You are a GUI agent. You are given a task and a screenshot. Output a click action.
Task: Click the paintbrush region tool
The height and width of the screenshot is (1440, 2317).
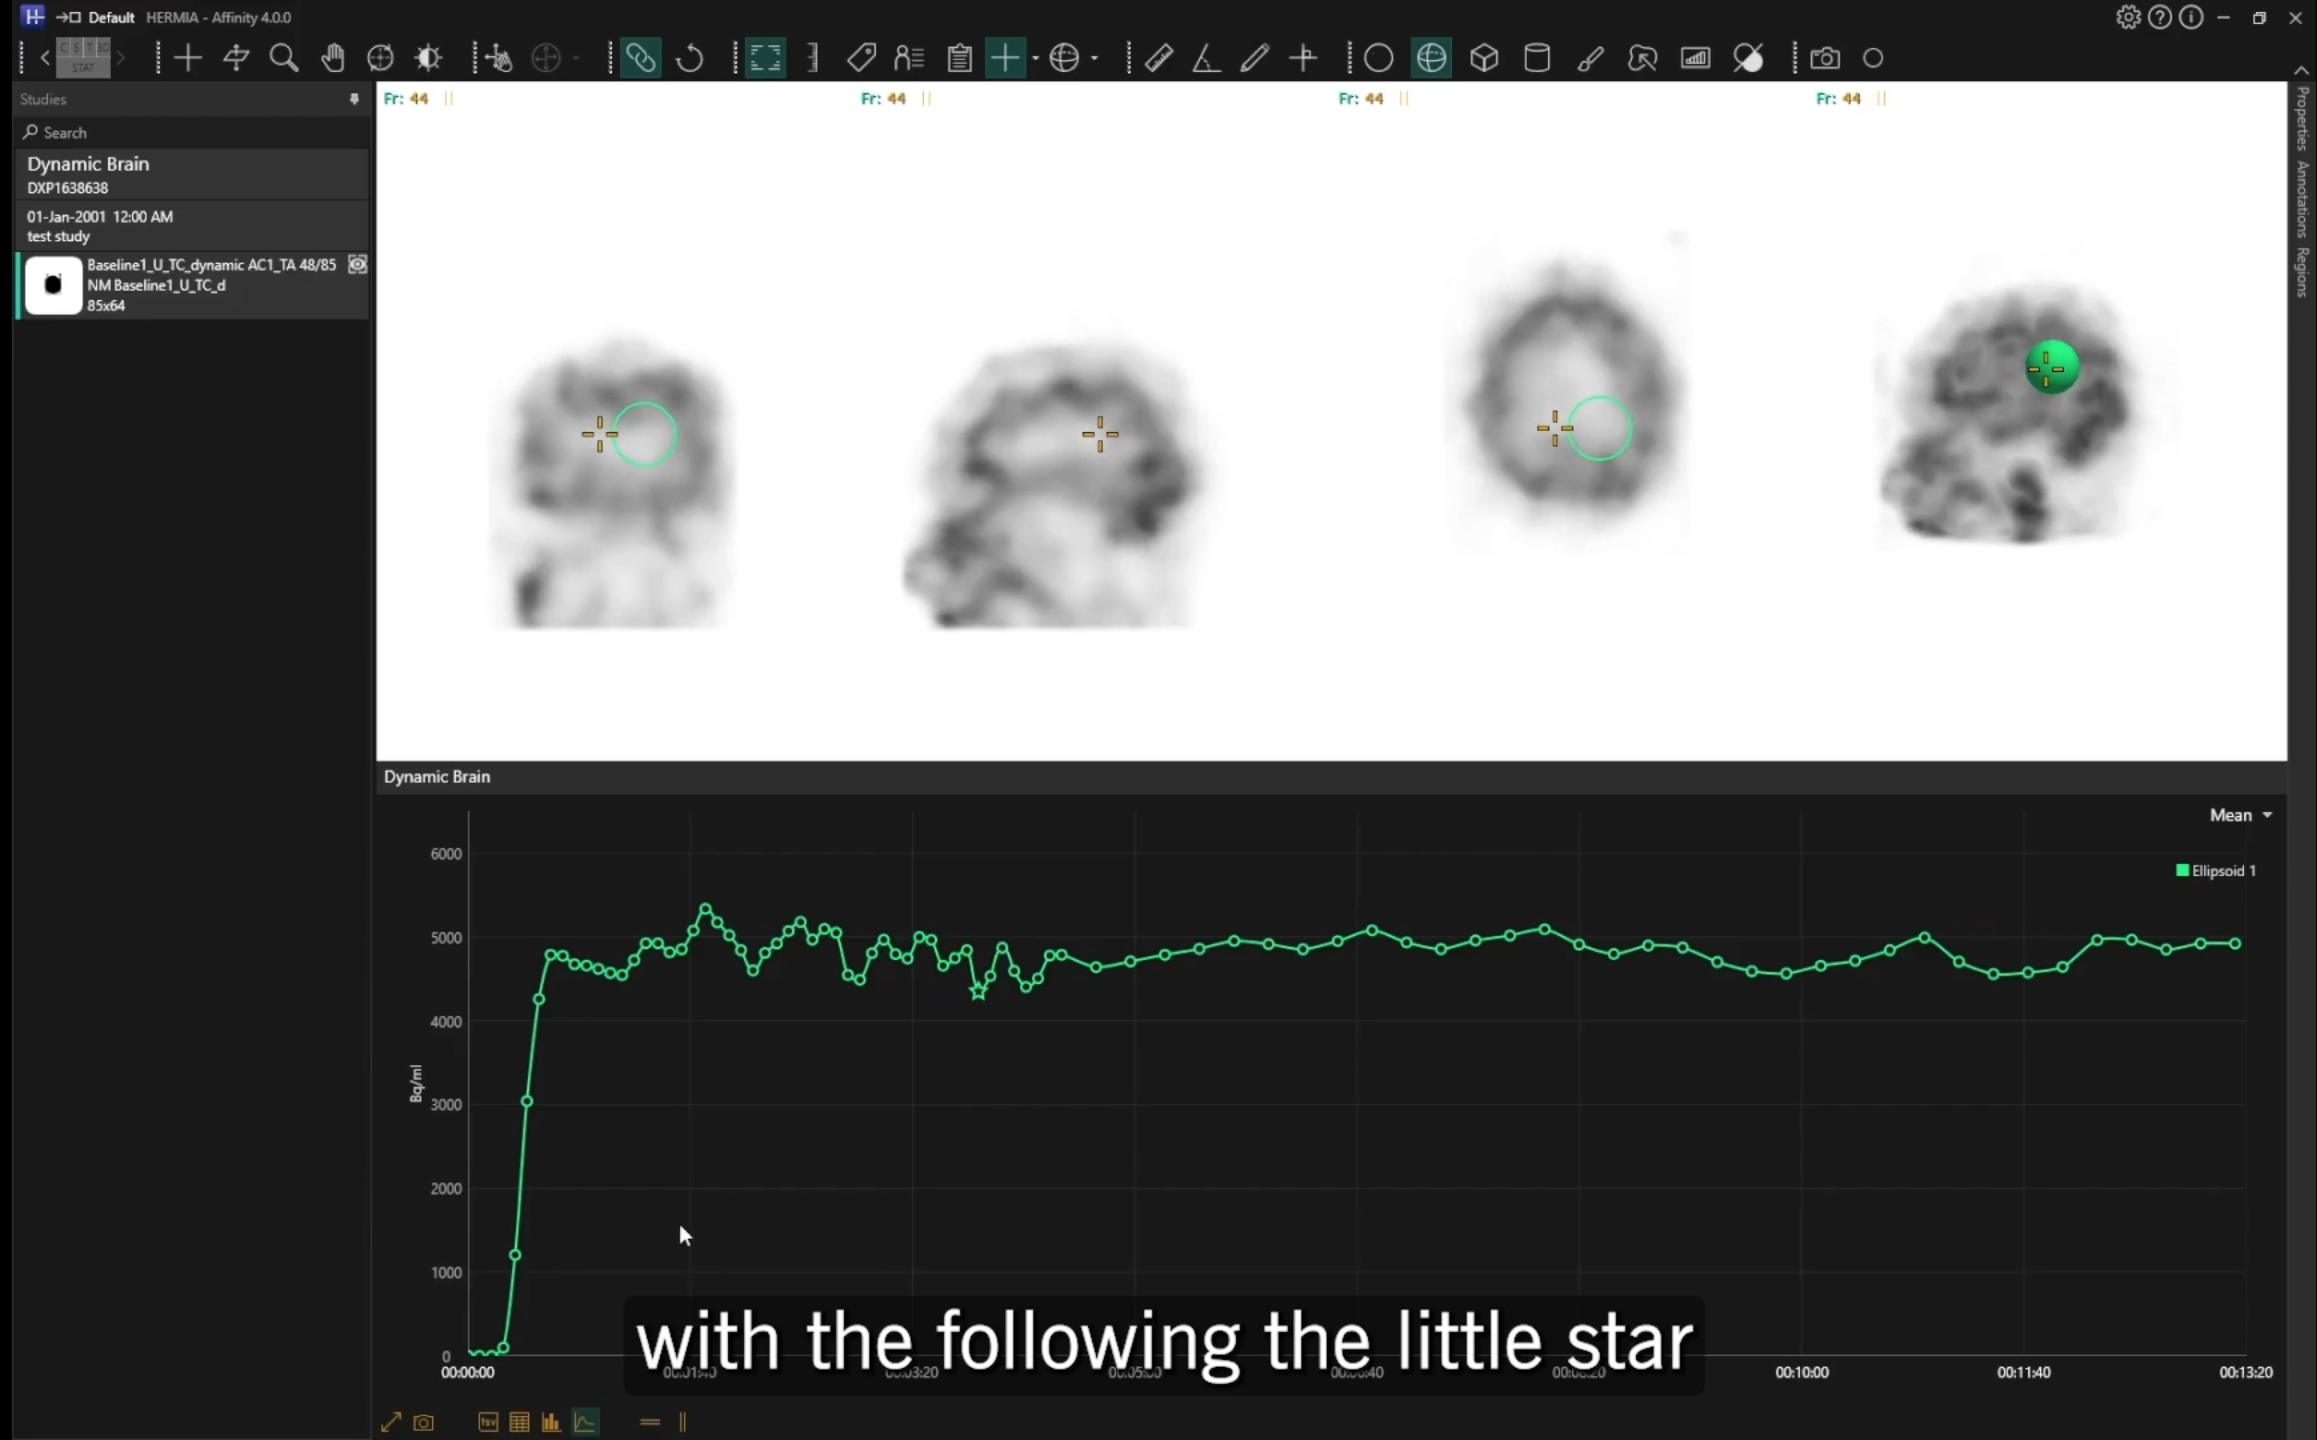point(1590,58)
